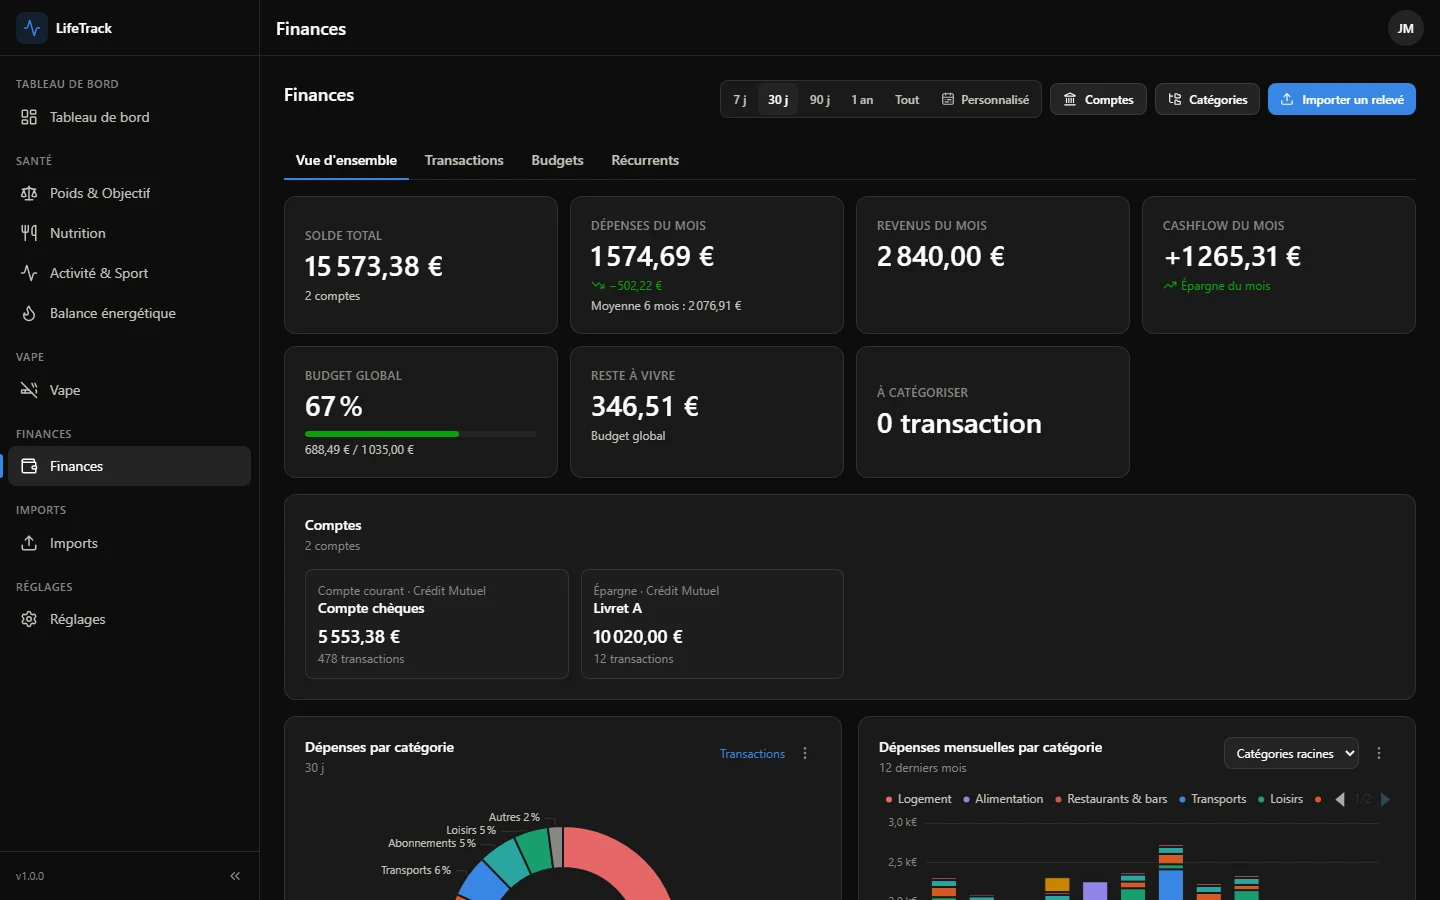Toggle Alimentation series in legend
The image size is (1440, 900).
[x=1003, y=799]
